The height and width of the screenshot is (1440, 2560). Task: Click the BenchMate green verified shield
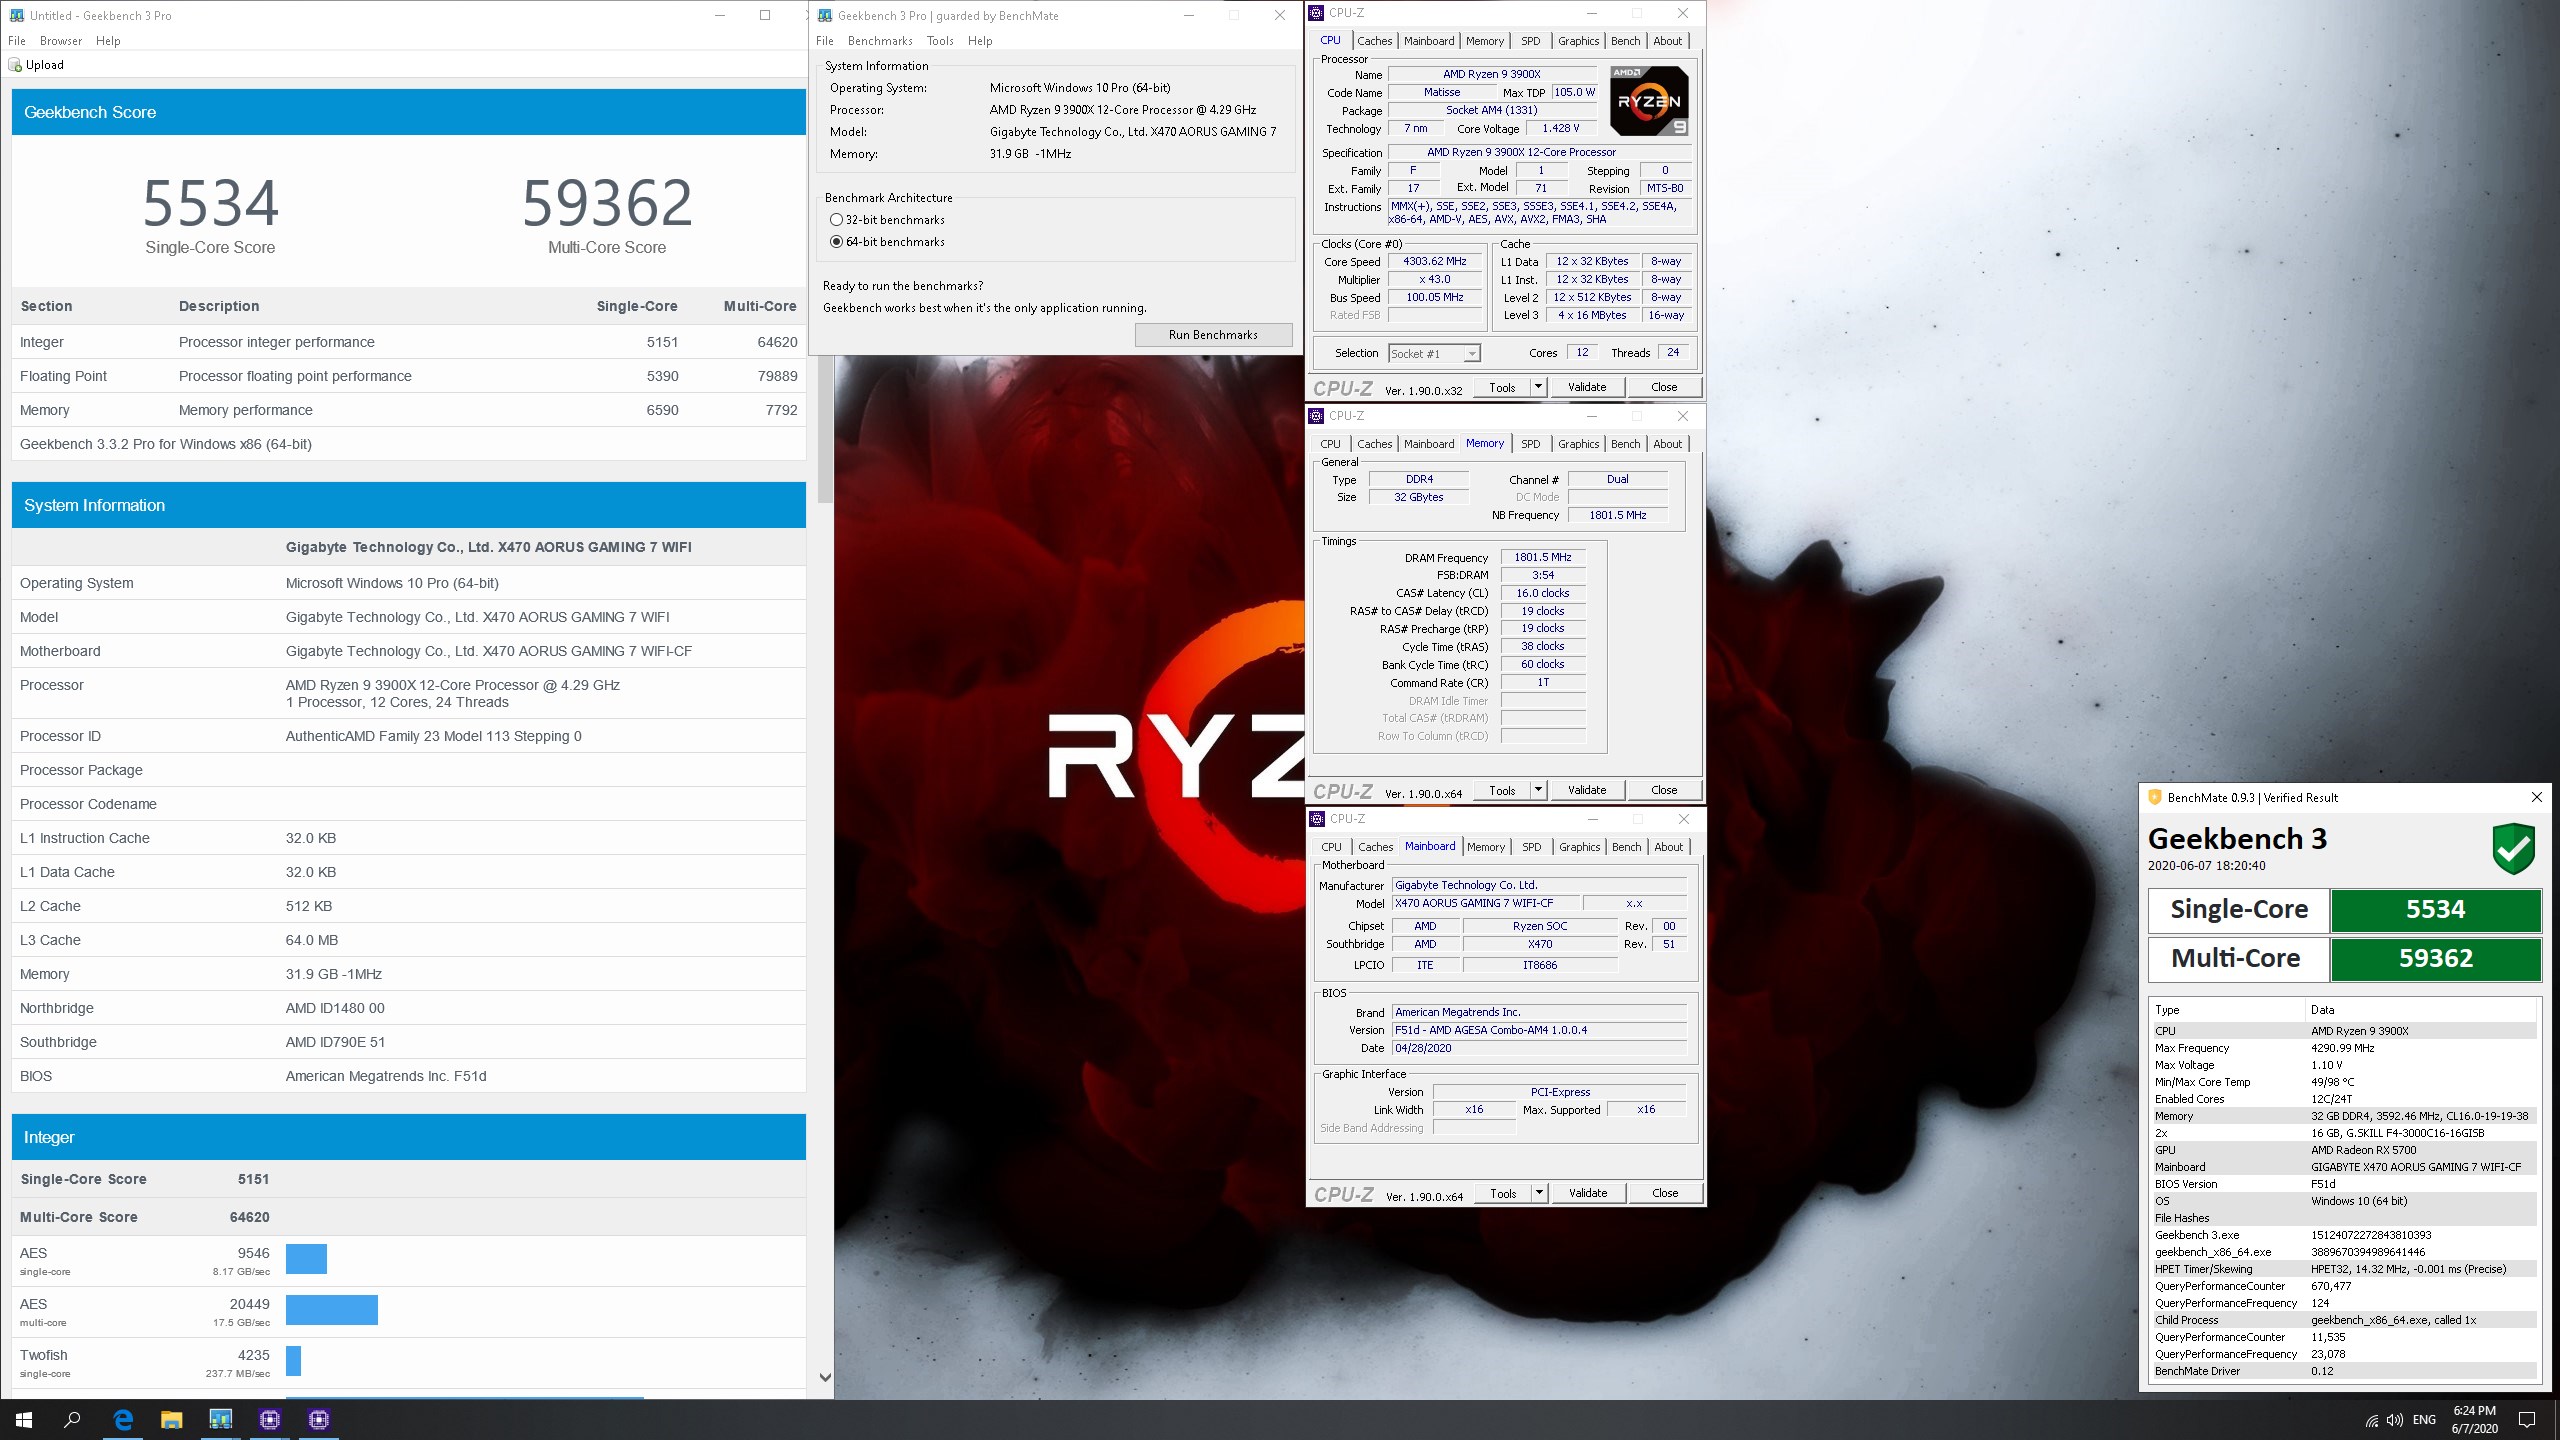coord(2513,849)
